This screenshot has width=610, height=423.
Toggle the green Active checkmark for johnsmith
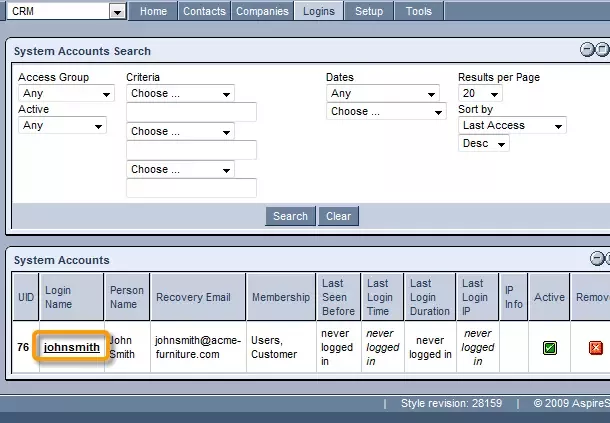(x=550, y=348)
